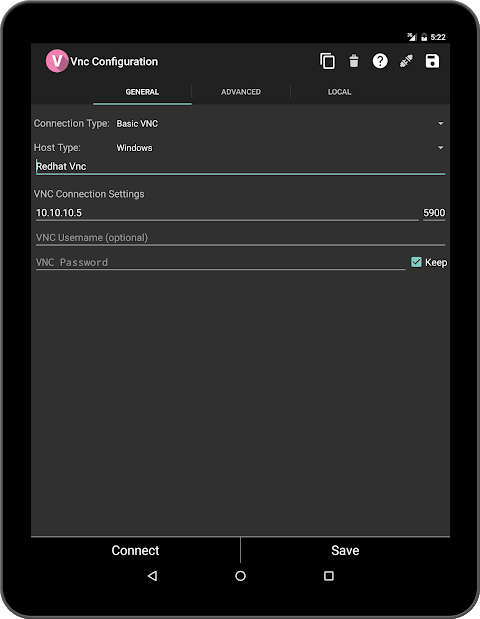This screenshot has width=480, height=619.
Task: Tap the pink V app logo
Action: (57, 61)
